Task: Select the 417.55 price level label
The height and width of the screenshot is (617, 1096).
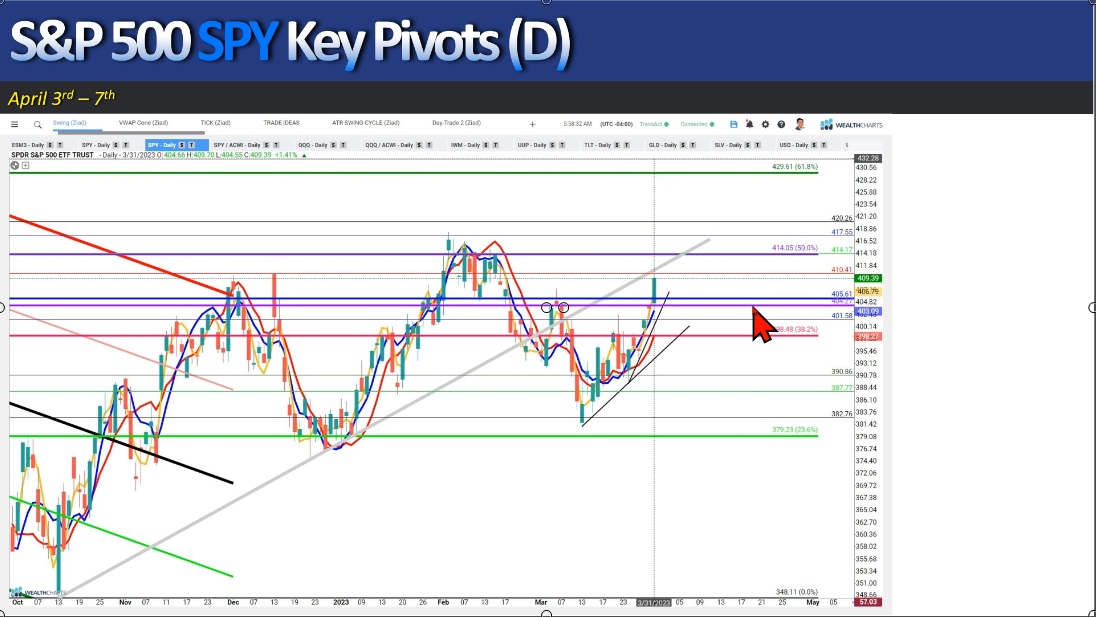Action: [x=842, y=232]
